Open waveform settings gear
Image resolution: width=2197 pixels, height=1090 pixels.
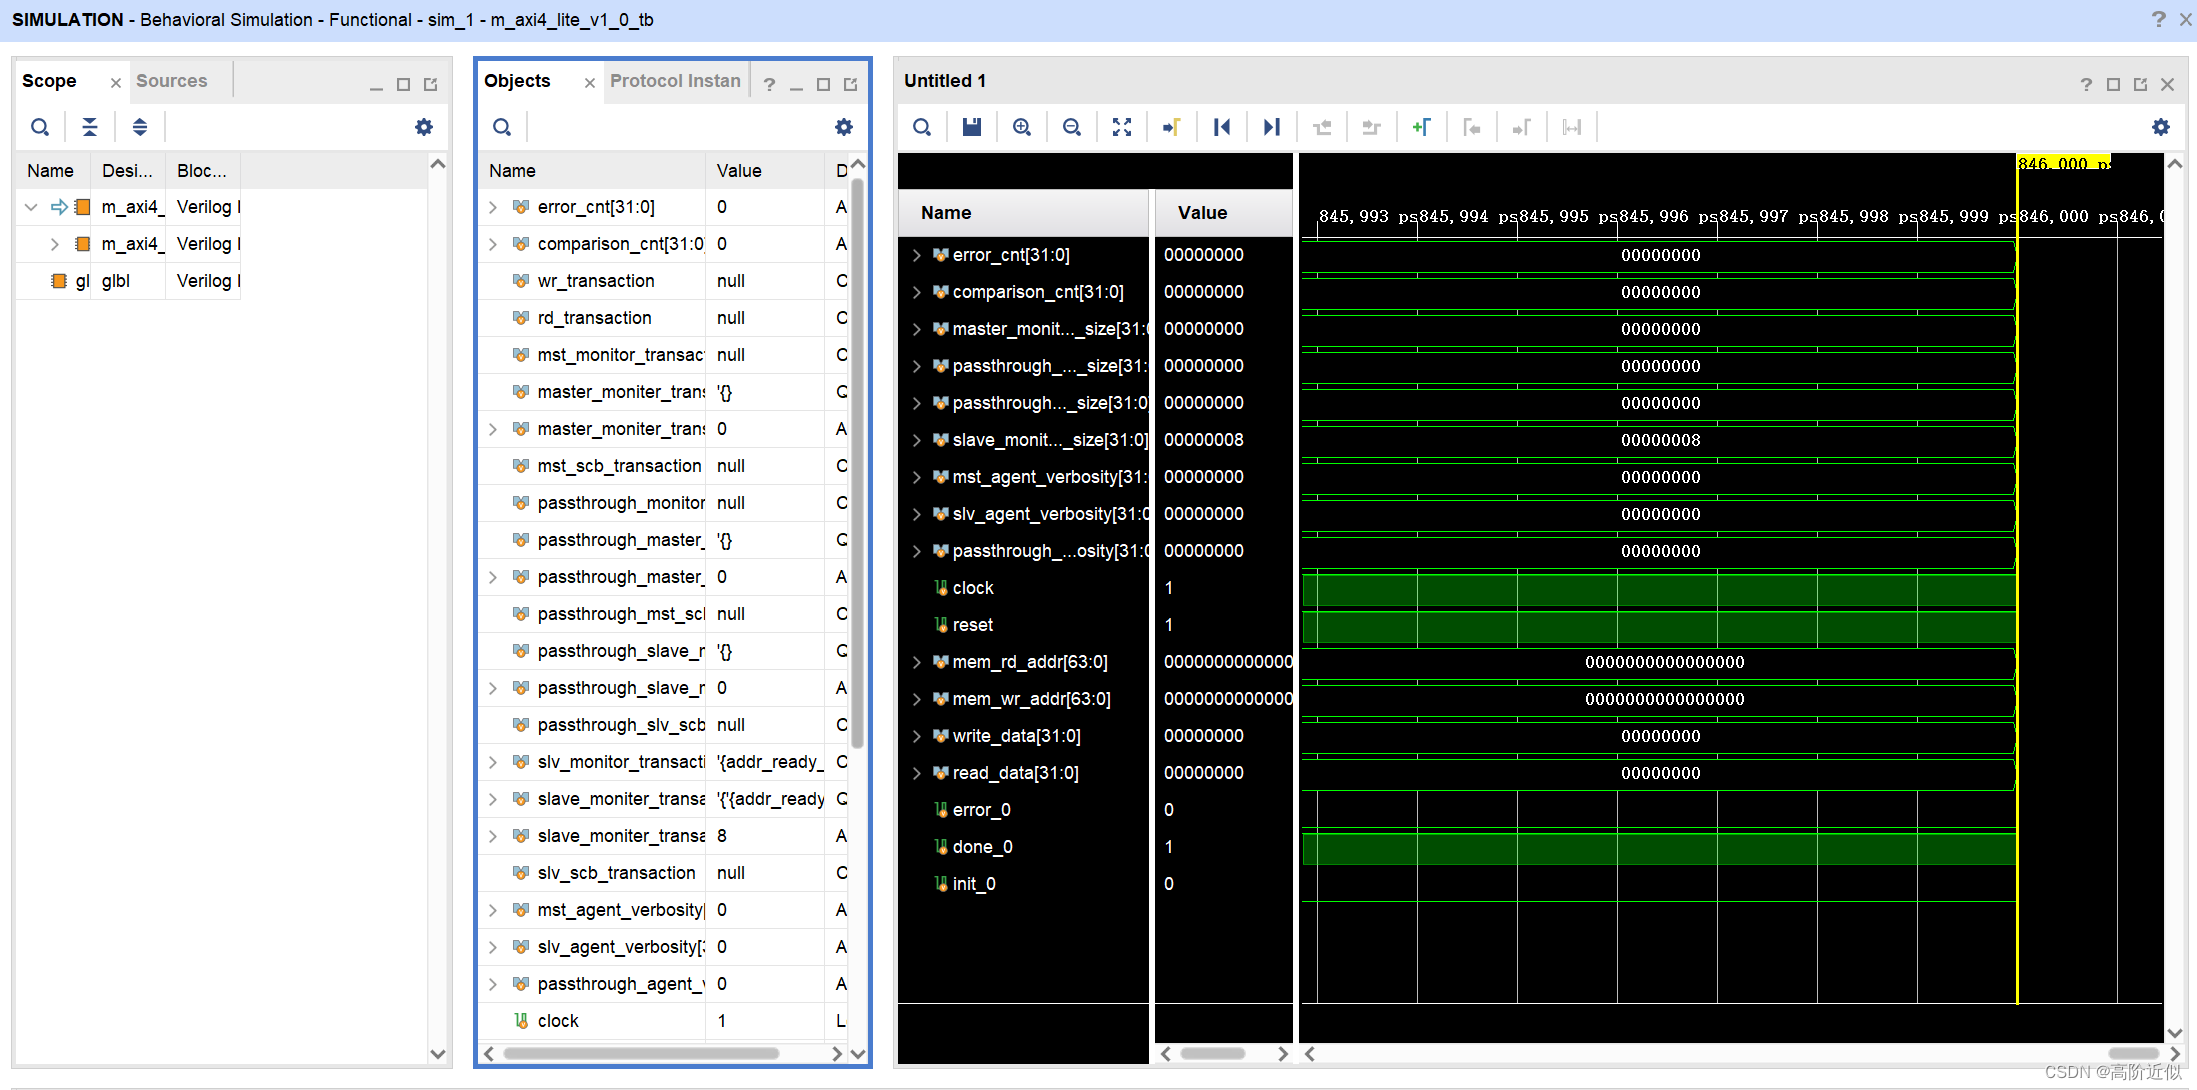pos(2160,127)
